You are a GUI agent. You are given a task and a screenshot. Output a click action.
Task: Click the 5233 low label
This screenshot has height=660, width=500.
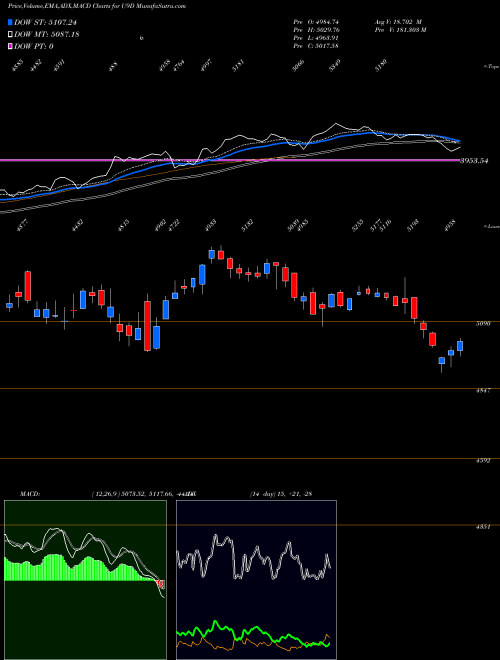coord(358,224)
